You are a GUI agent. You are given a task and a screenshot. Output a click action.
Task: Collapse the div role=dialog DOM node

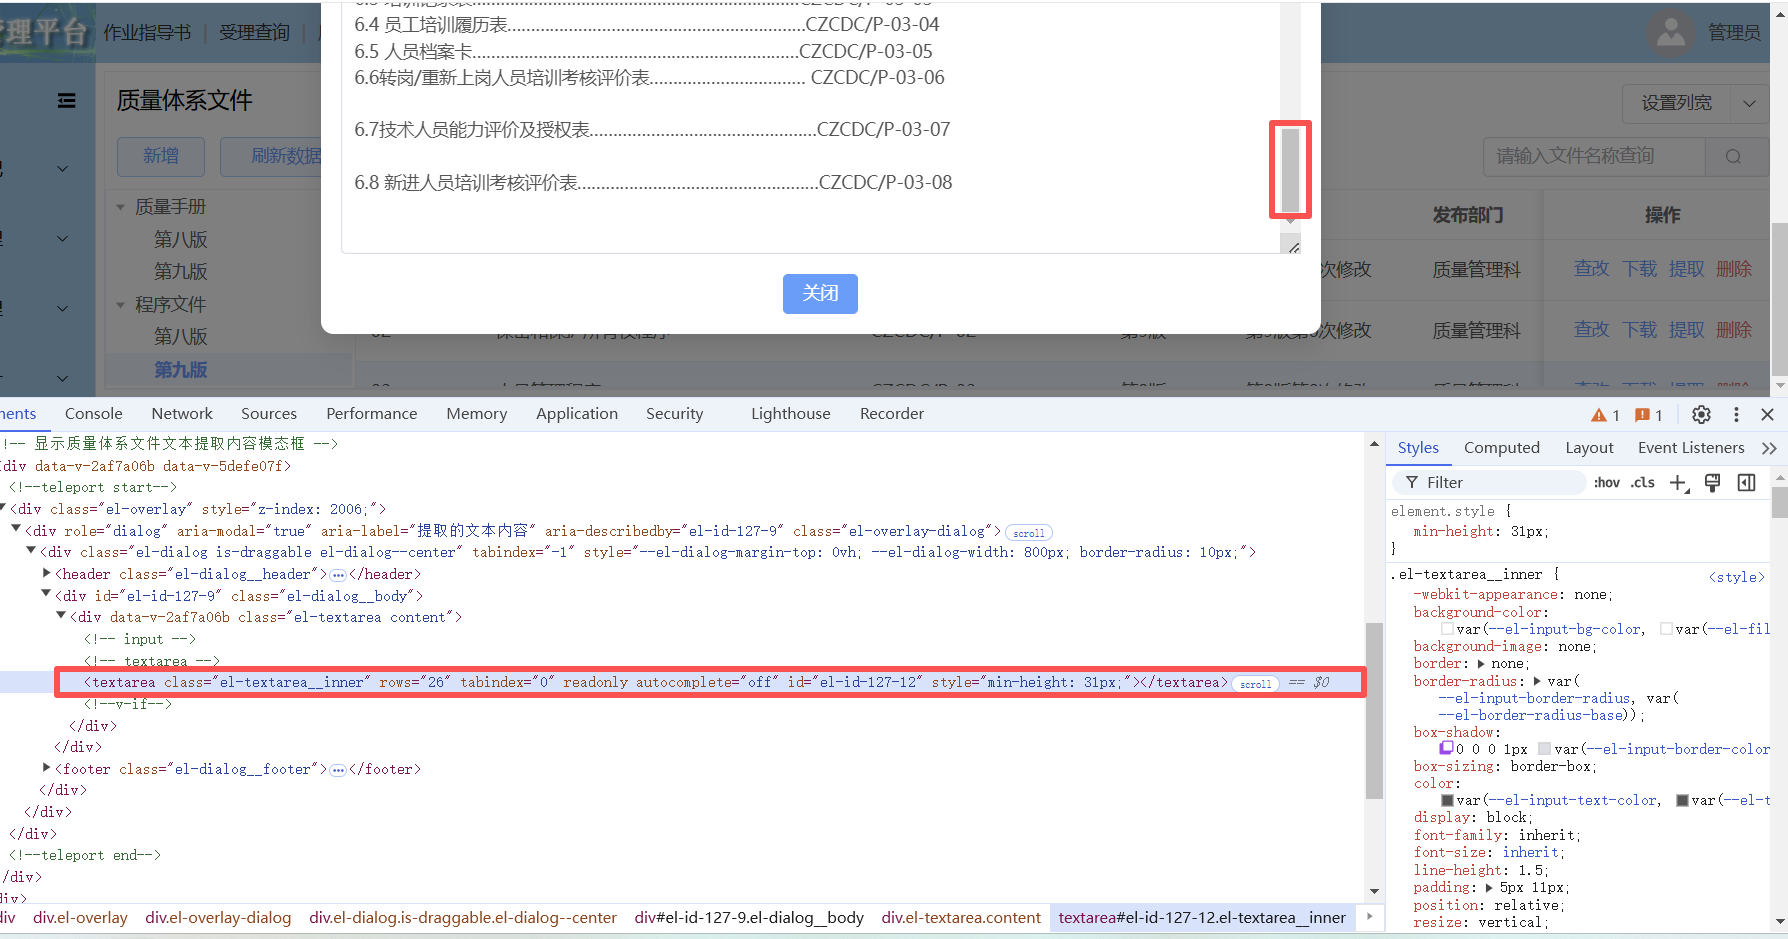pos(15,530)
